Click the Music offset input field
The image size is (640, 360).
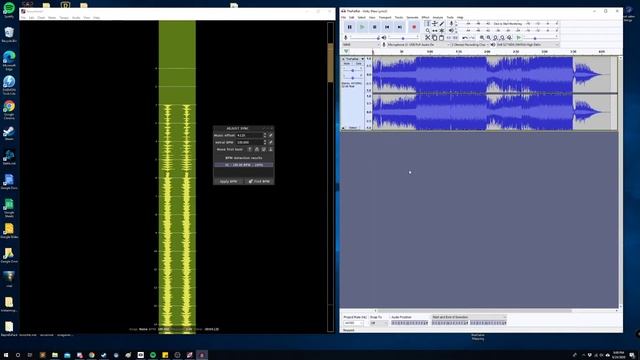pyautogui.click(x=250, y=135)
